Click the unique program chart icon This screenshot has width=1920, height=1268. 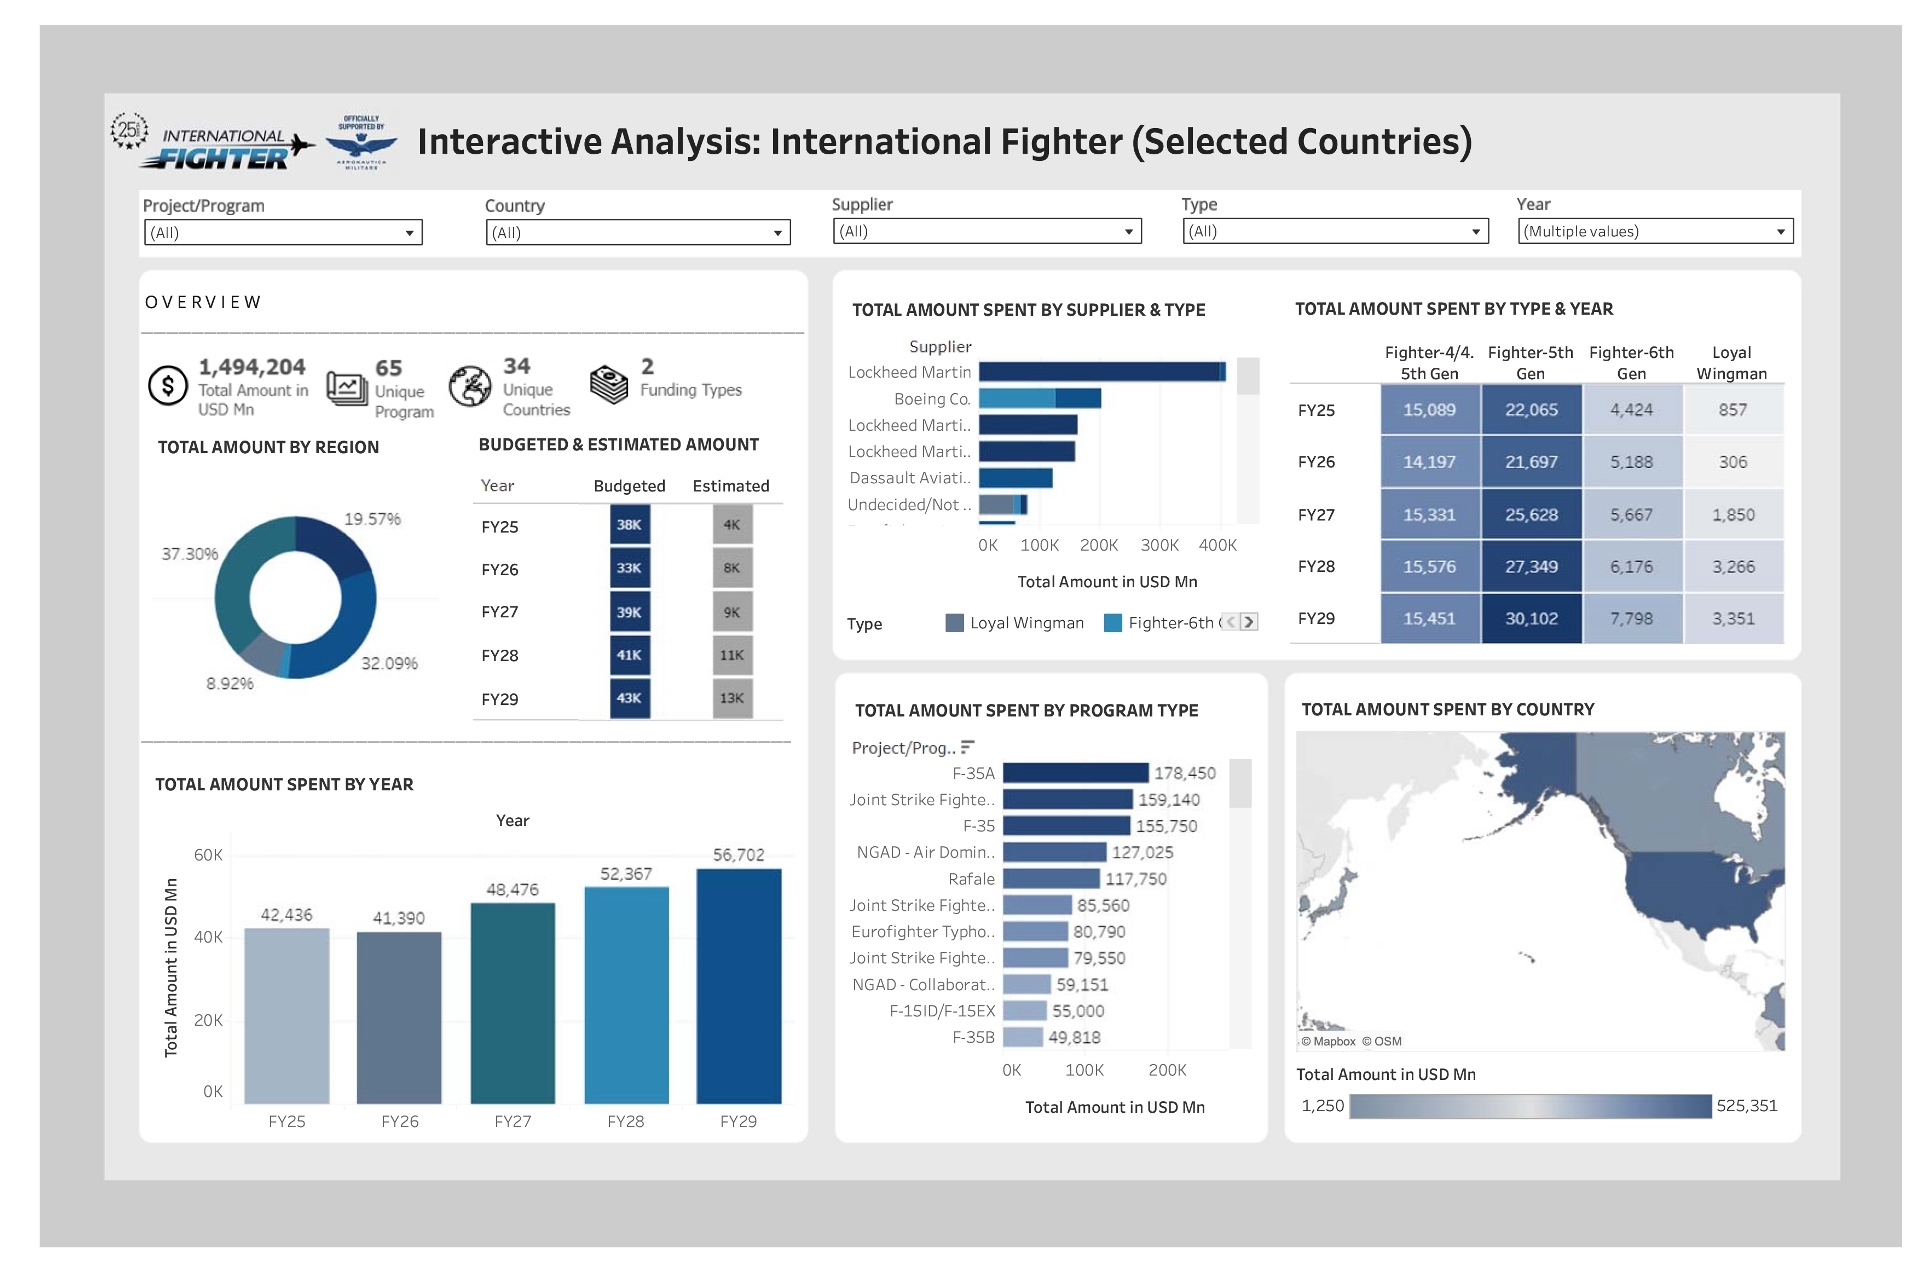coord(347,387)
